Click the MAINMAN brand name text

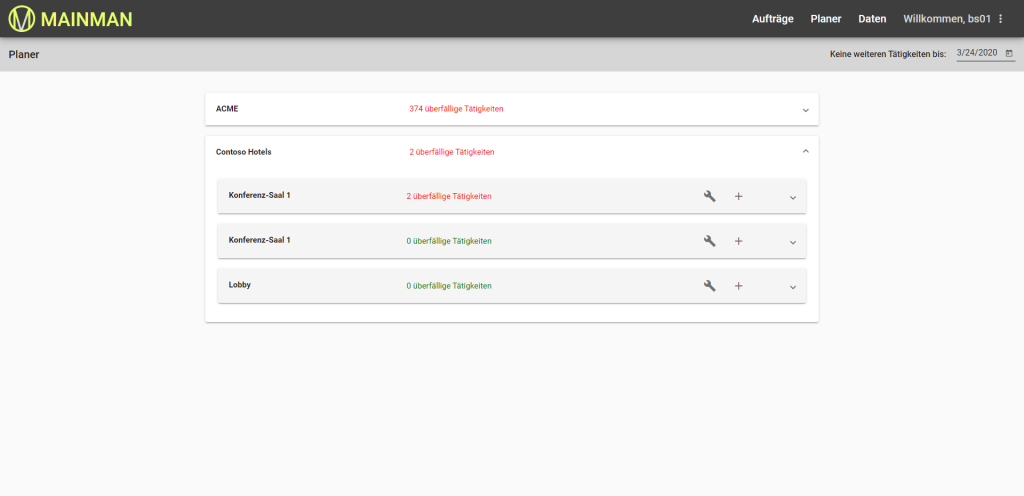tap(86, 19)
